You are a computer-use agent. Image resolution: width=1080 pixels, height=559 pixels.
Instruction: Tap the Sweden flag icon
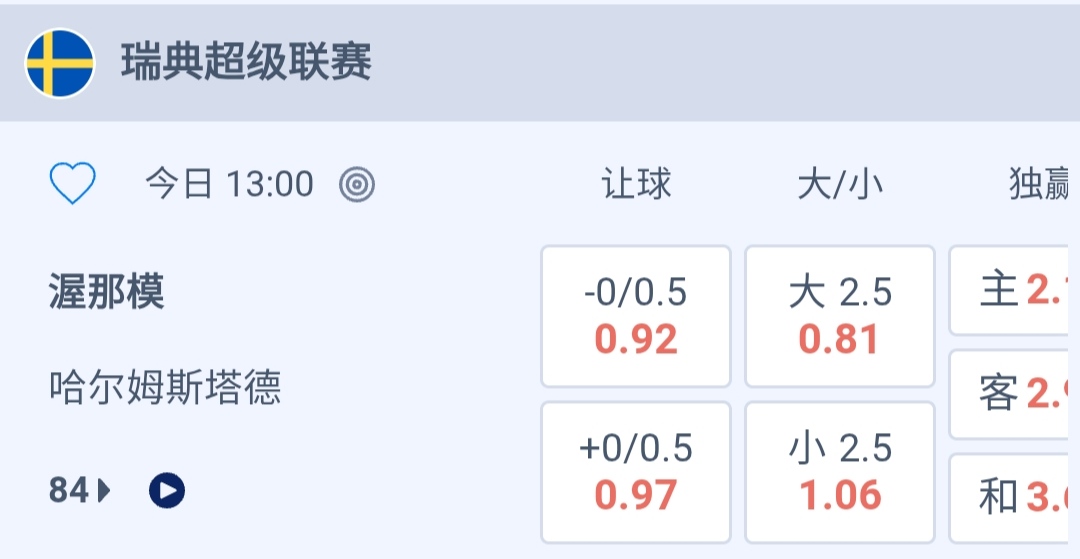pos(60,63)
